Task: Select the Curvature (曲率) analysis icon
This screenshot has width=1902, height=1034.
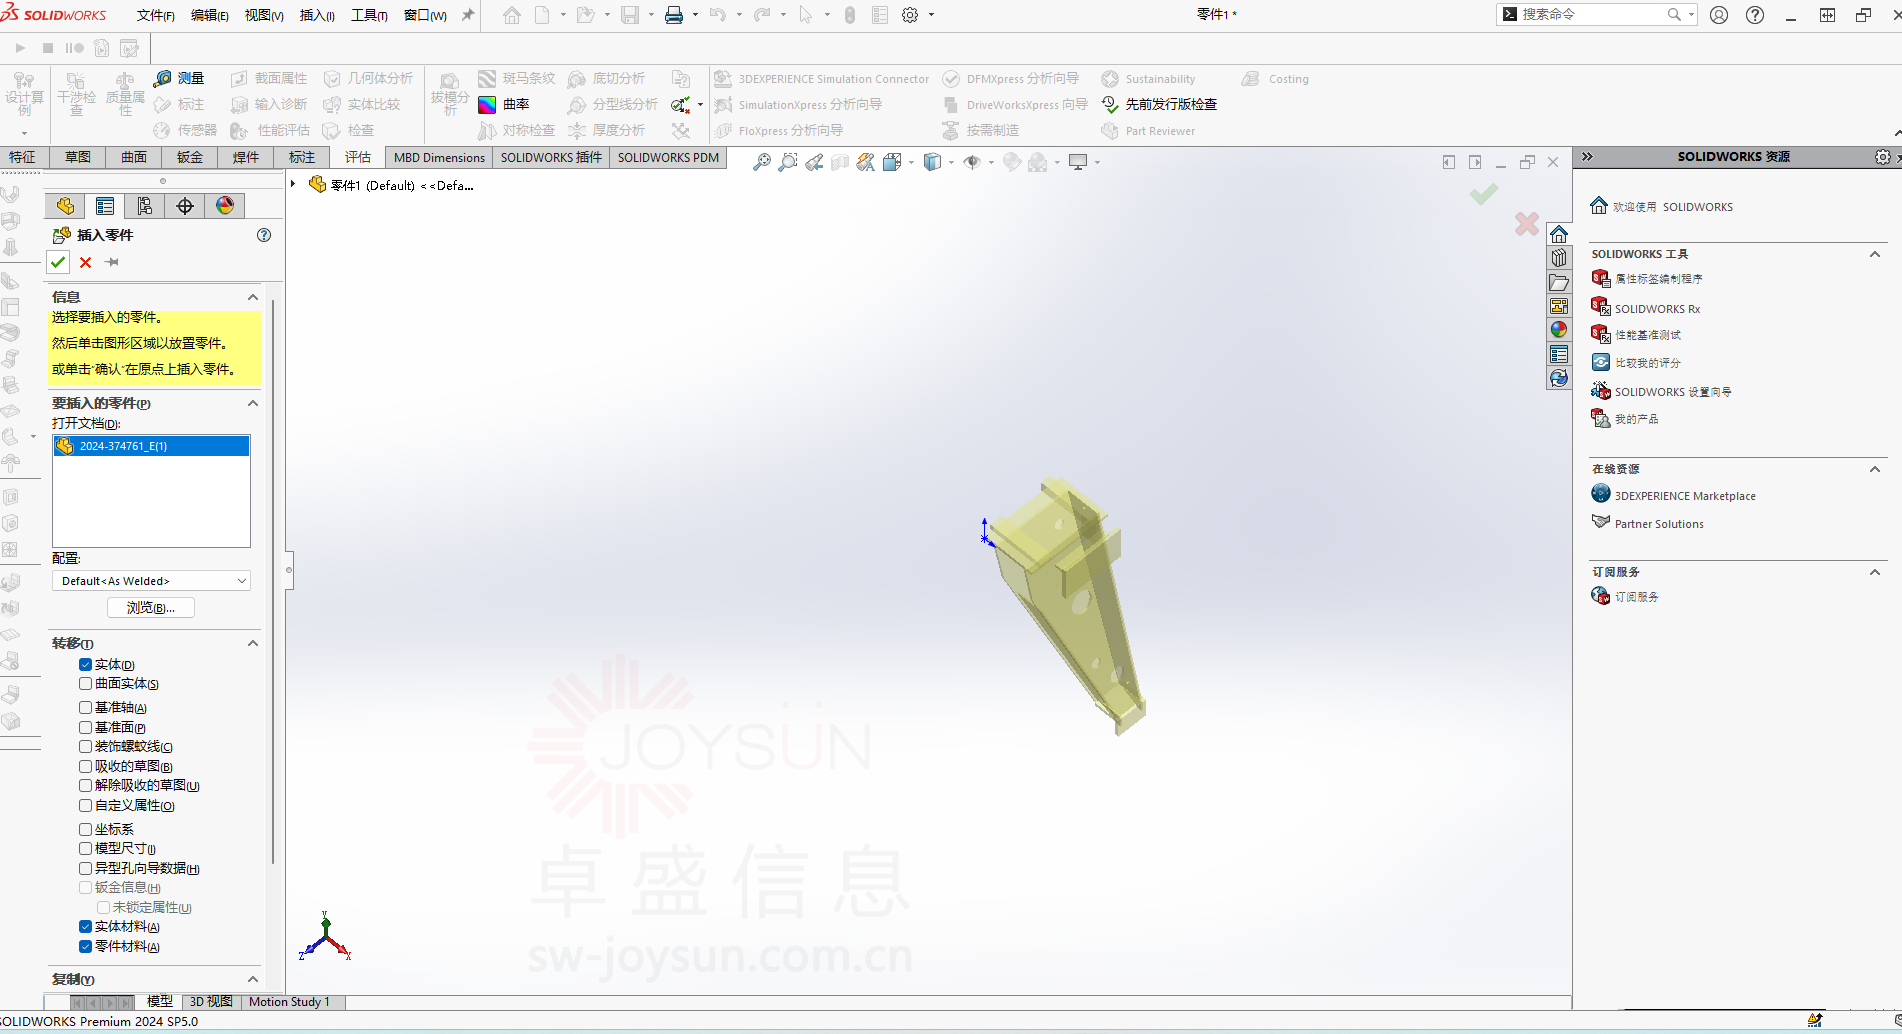Action: [x=487, y=105]
